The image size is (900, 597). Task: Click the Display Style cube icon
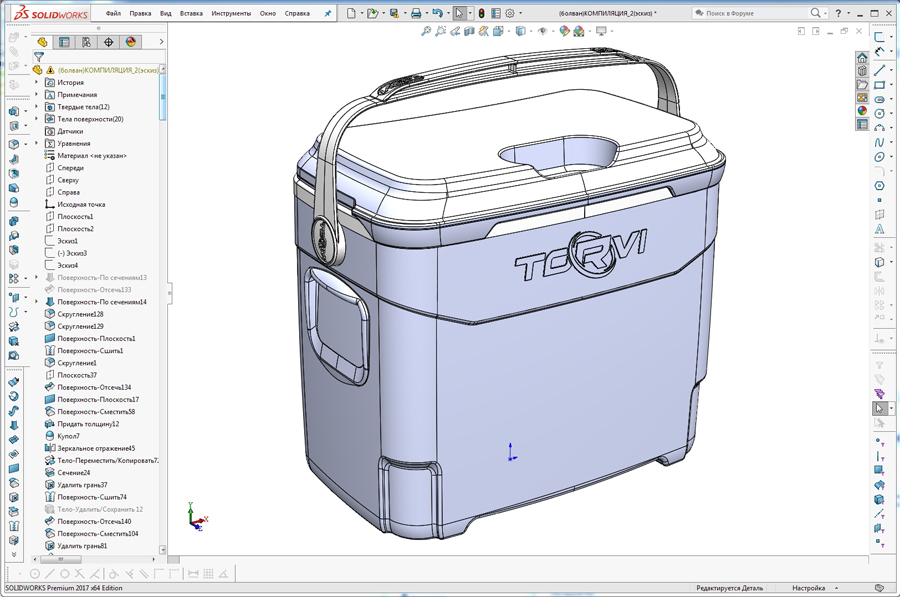click(521, 31)
